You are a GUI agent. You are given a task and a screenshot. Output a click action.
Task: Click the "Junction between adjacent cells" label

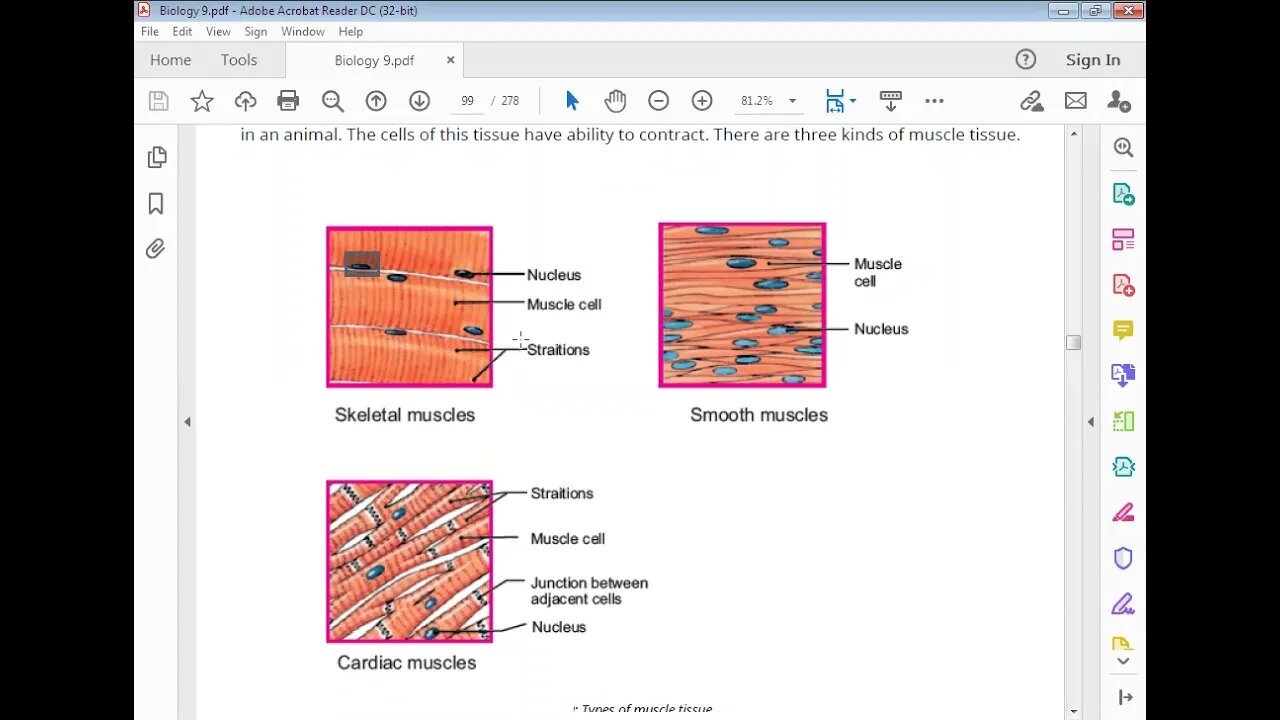[589, 591]
